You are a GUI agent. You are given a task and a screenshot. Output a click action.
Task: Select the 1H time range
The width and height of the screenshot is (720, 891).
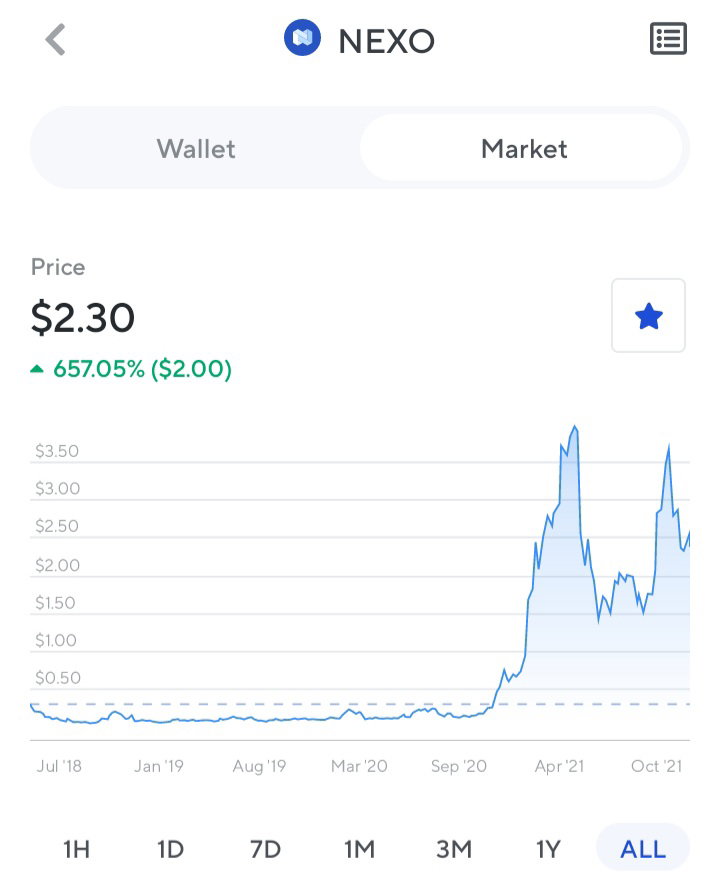pyautogui.click(x=76, y=849)
